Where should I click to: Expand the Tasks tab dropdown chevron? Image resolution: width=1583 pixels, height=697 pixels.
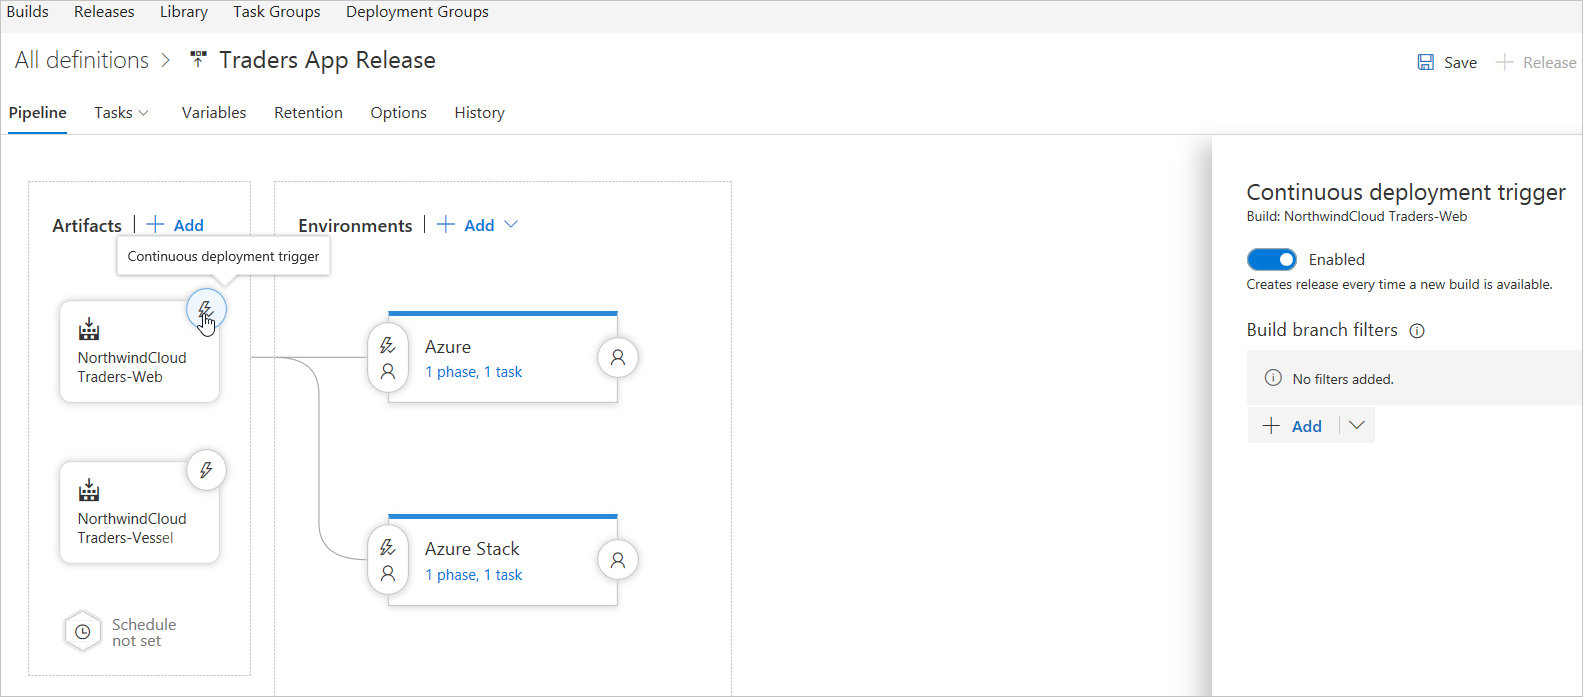click(143, 113)
